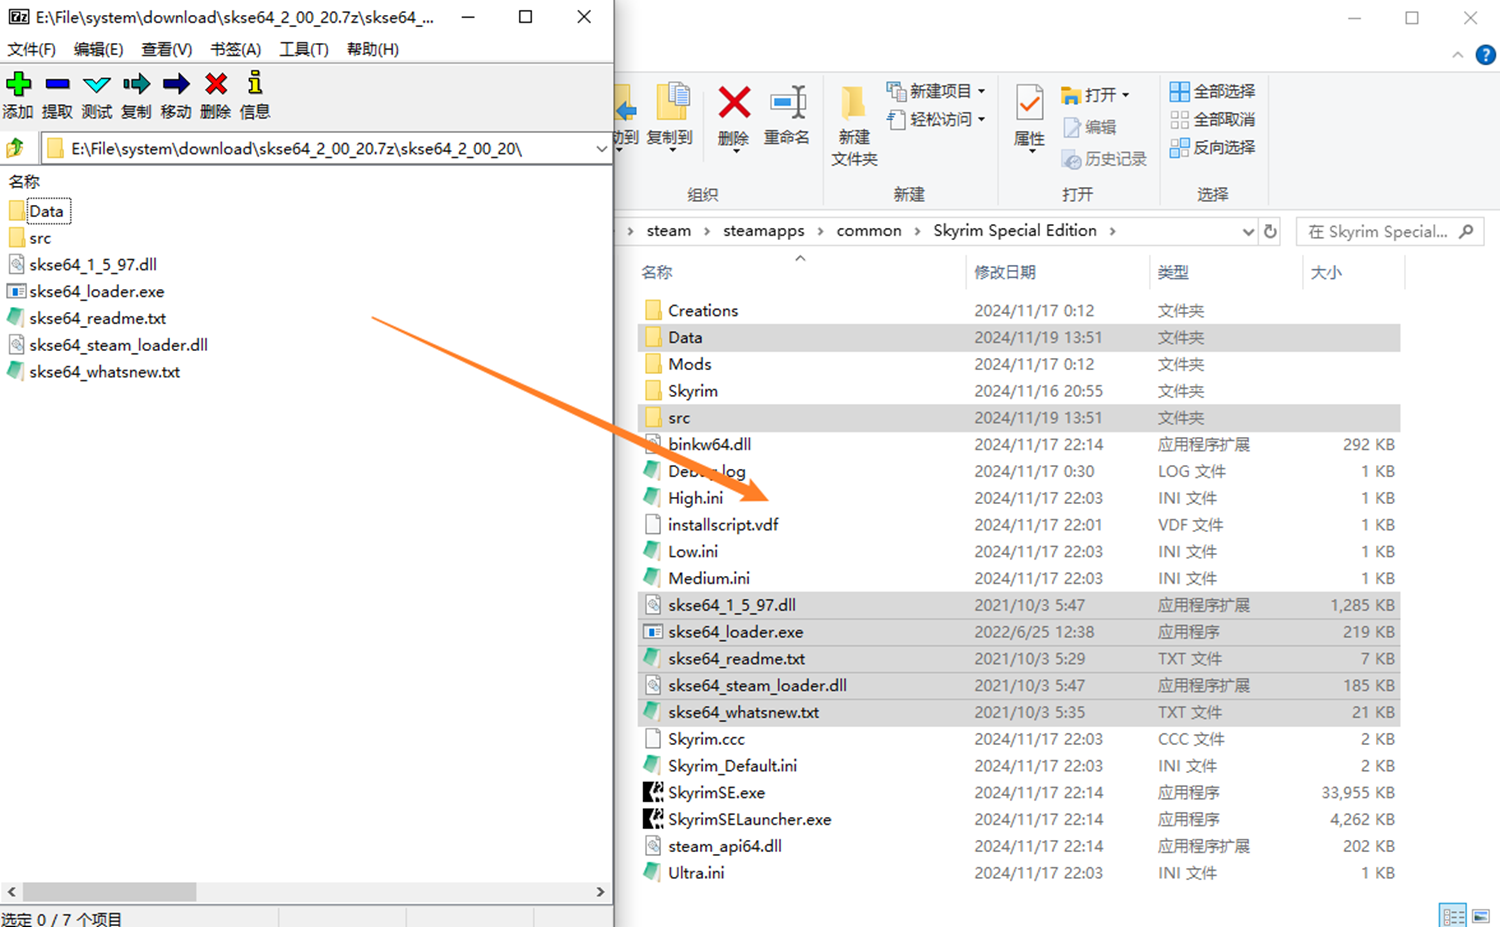1500x927 pixels.
Task: Collapse the Explorer ribbon with chevron
Action: [1457, 55]
